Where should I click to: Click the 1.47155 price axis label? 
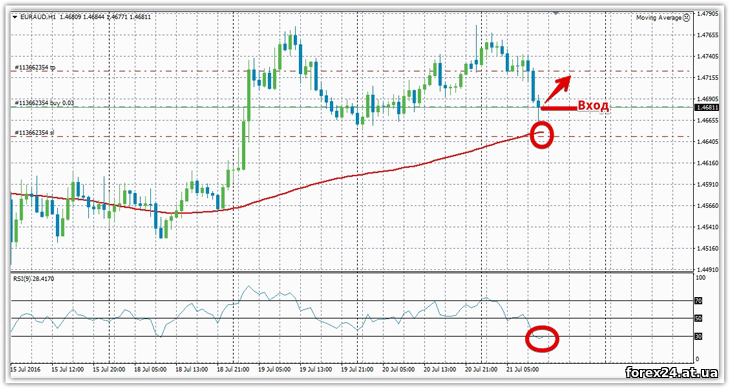point(708,78)
